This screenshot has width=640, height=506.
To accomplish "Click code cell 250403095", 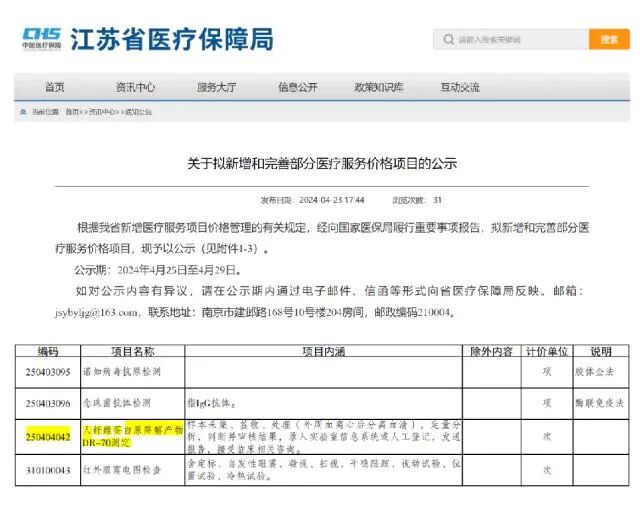I will coord(48,372).
